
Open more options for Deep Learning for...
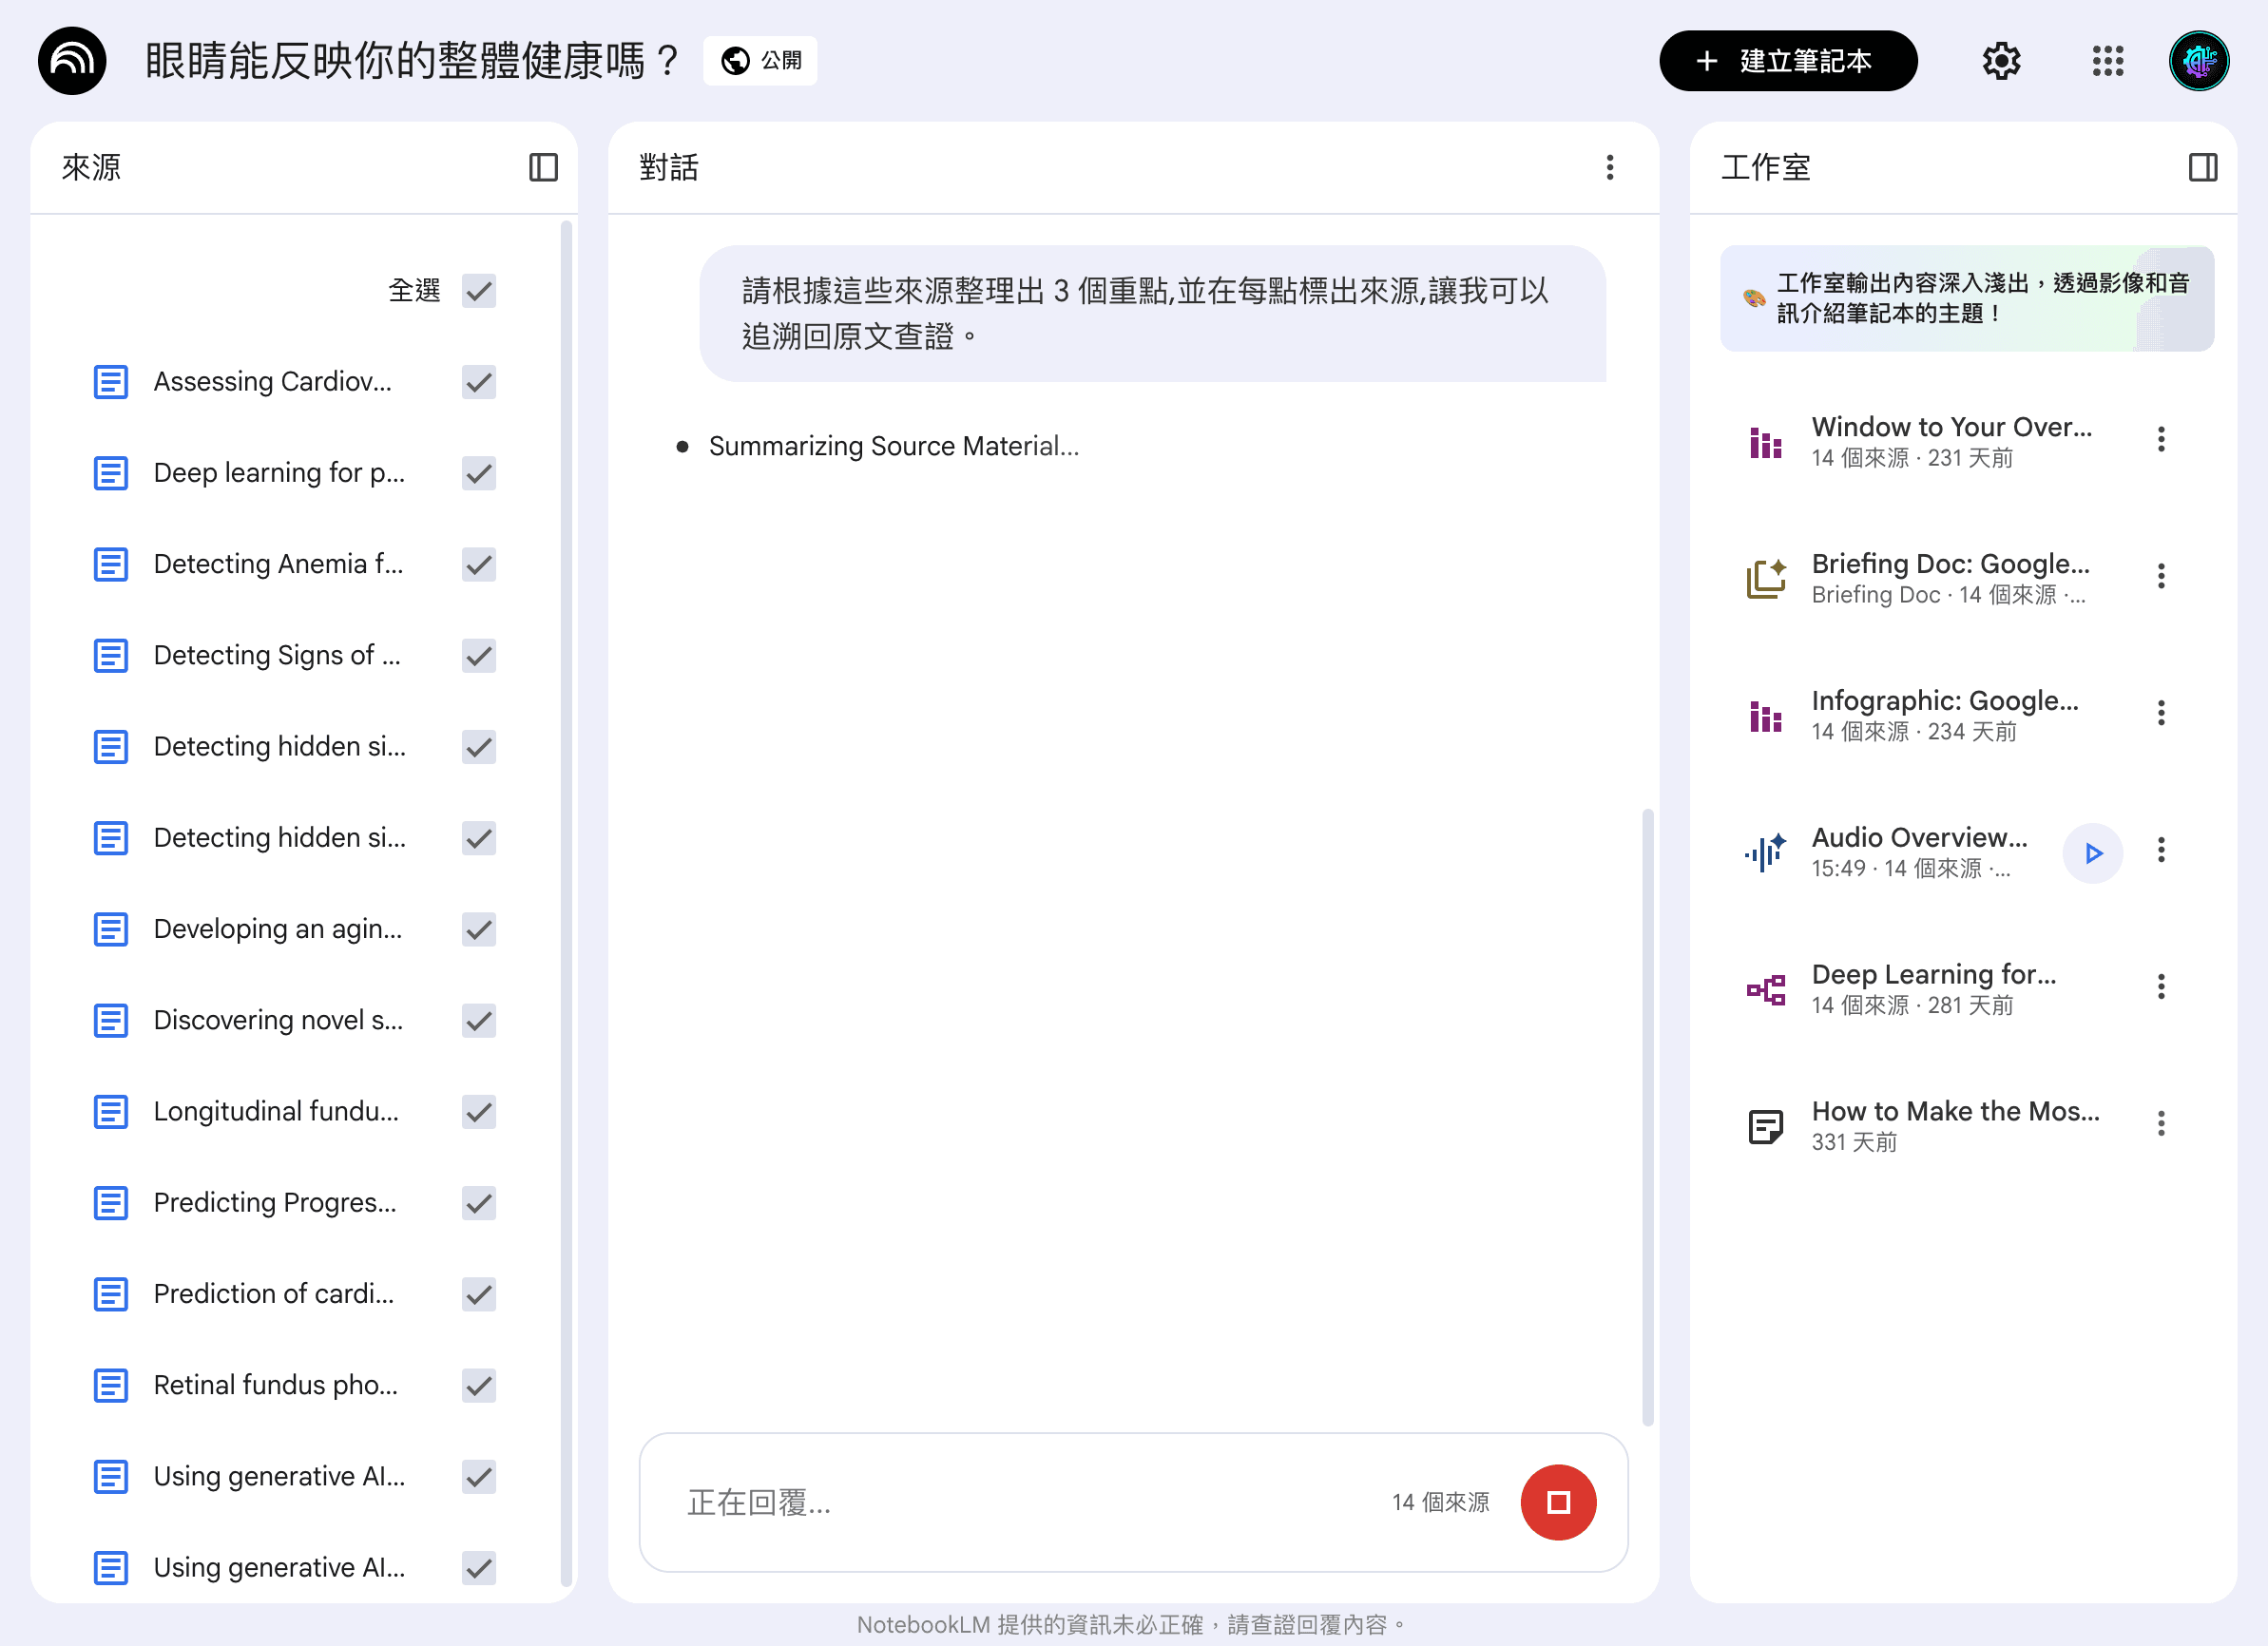coord(2160,987)
